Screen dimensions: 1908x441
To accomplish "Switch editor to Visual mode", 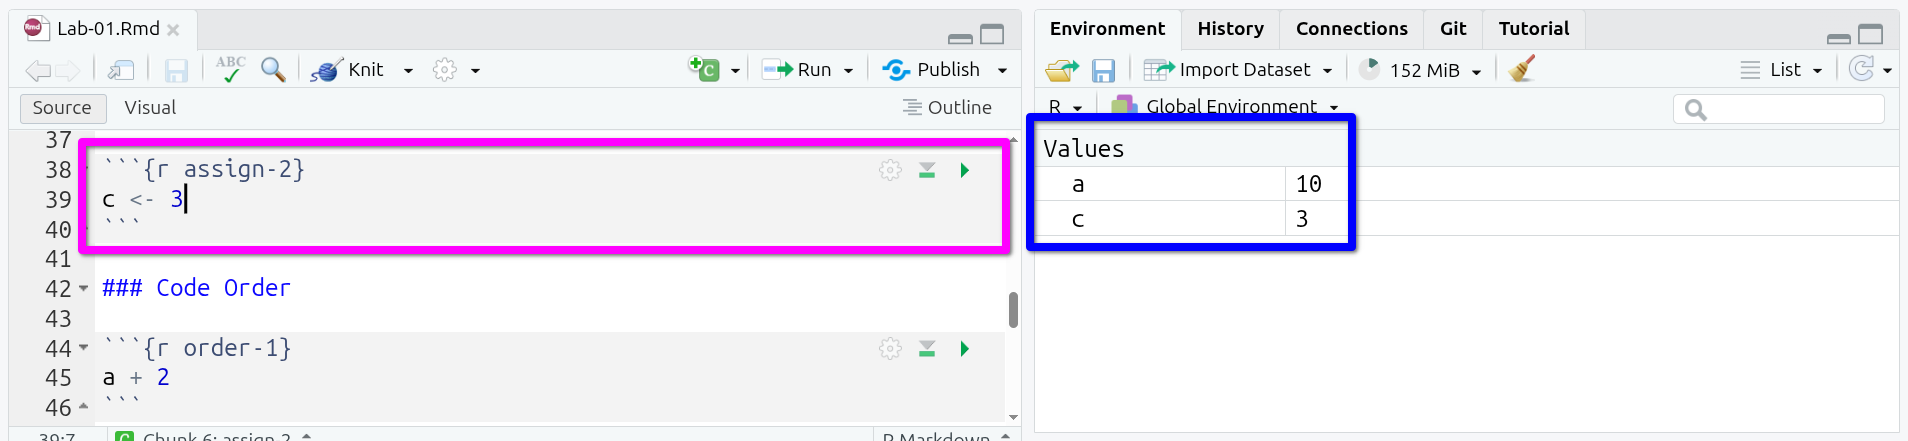I will (x=150, y=107).
